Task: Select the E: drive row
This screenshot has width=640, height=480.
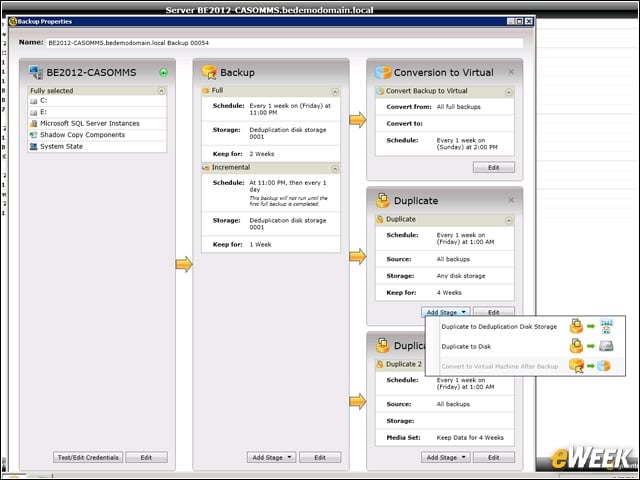Action: tap(97, 112)
